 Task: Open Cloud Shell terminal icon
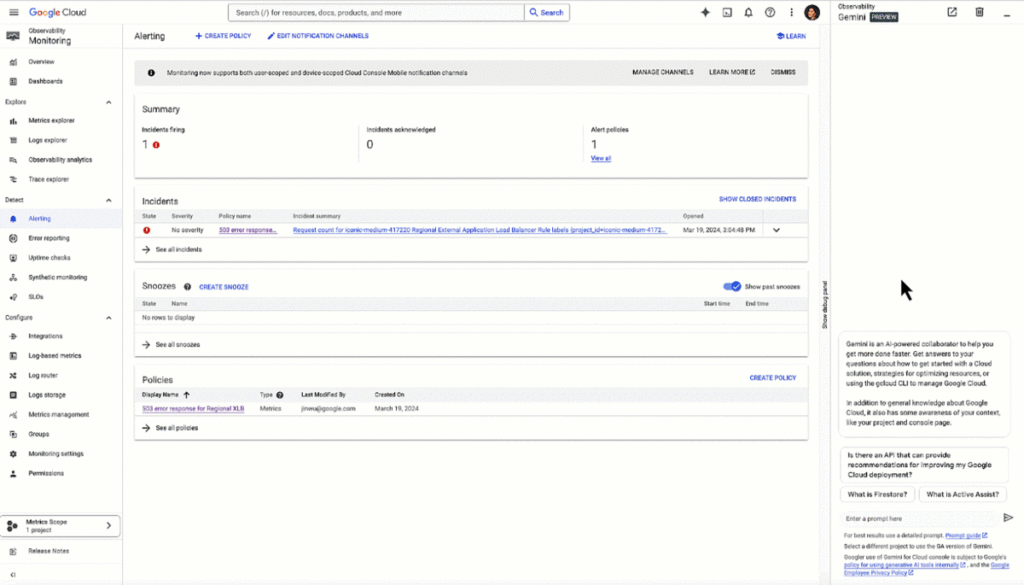pos(727,12)
